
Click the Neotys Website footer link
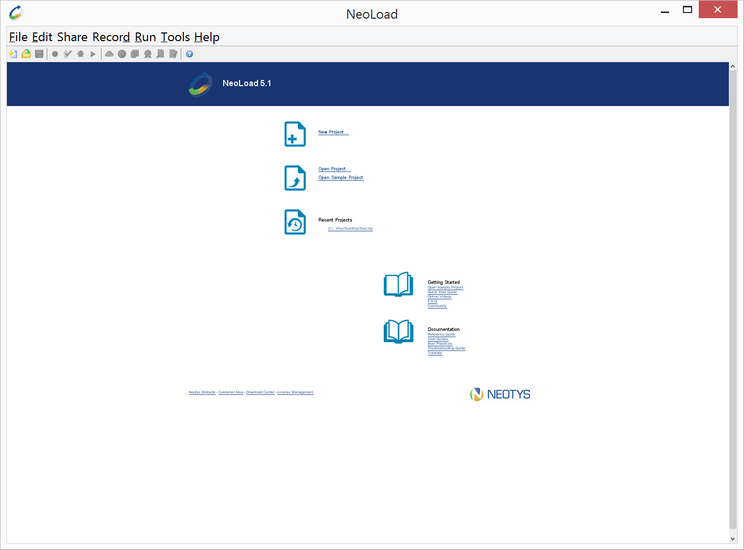click(x=202, y=392)
